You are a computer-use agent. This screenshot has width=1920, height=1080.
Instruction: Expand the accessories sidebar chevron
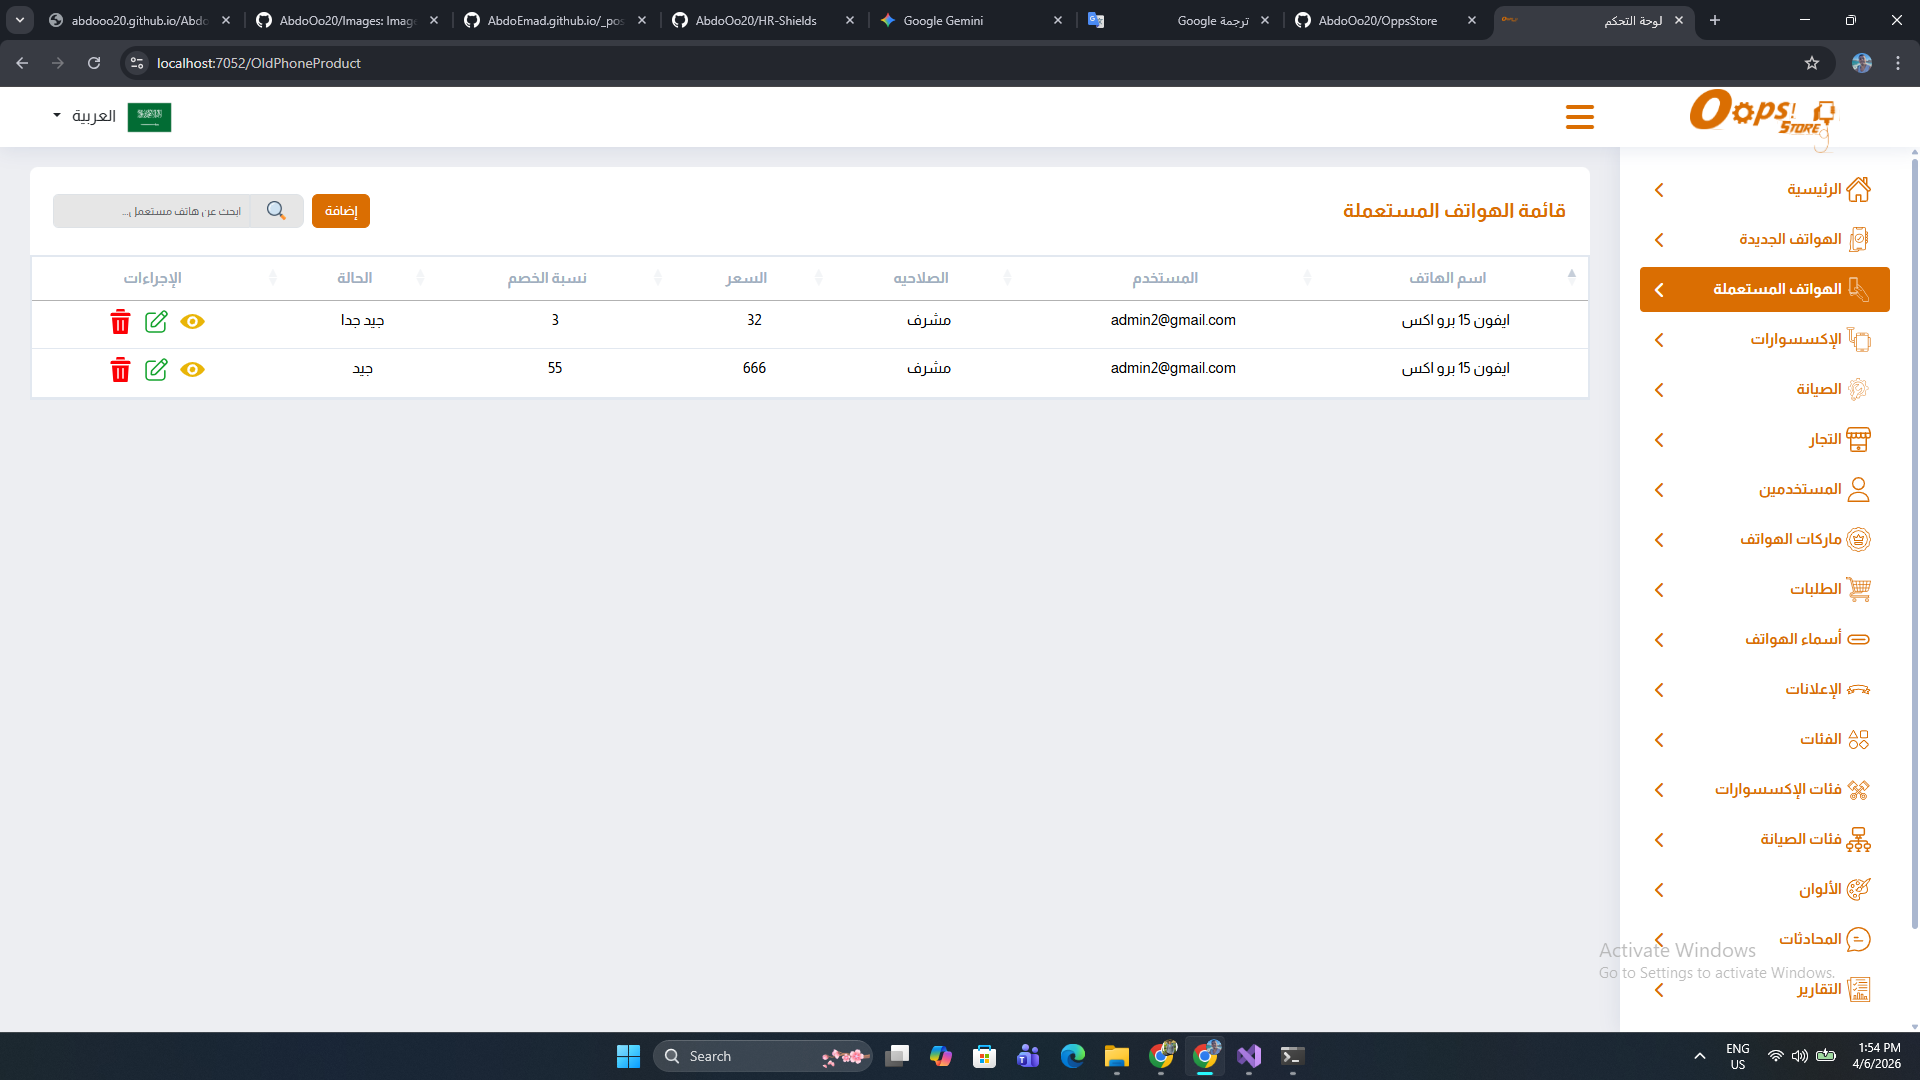click(x=1659, y=340)
